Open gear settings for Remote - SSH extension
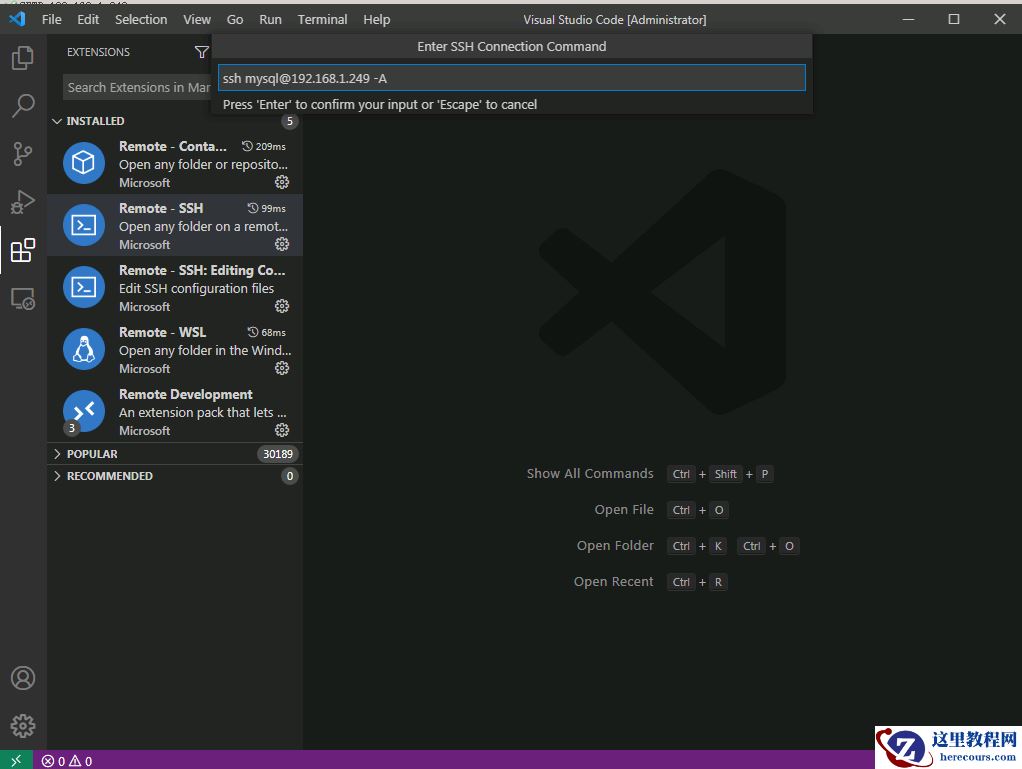The image size is (1022, 769). (282, 244)
